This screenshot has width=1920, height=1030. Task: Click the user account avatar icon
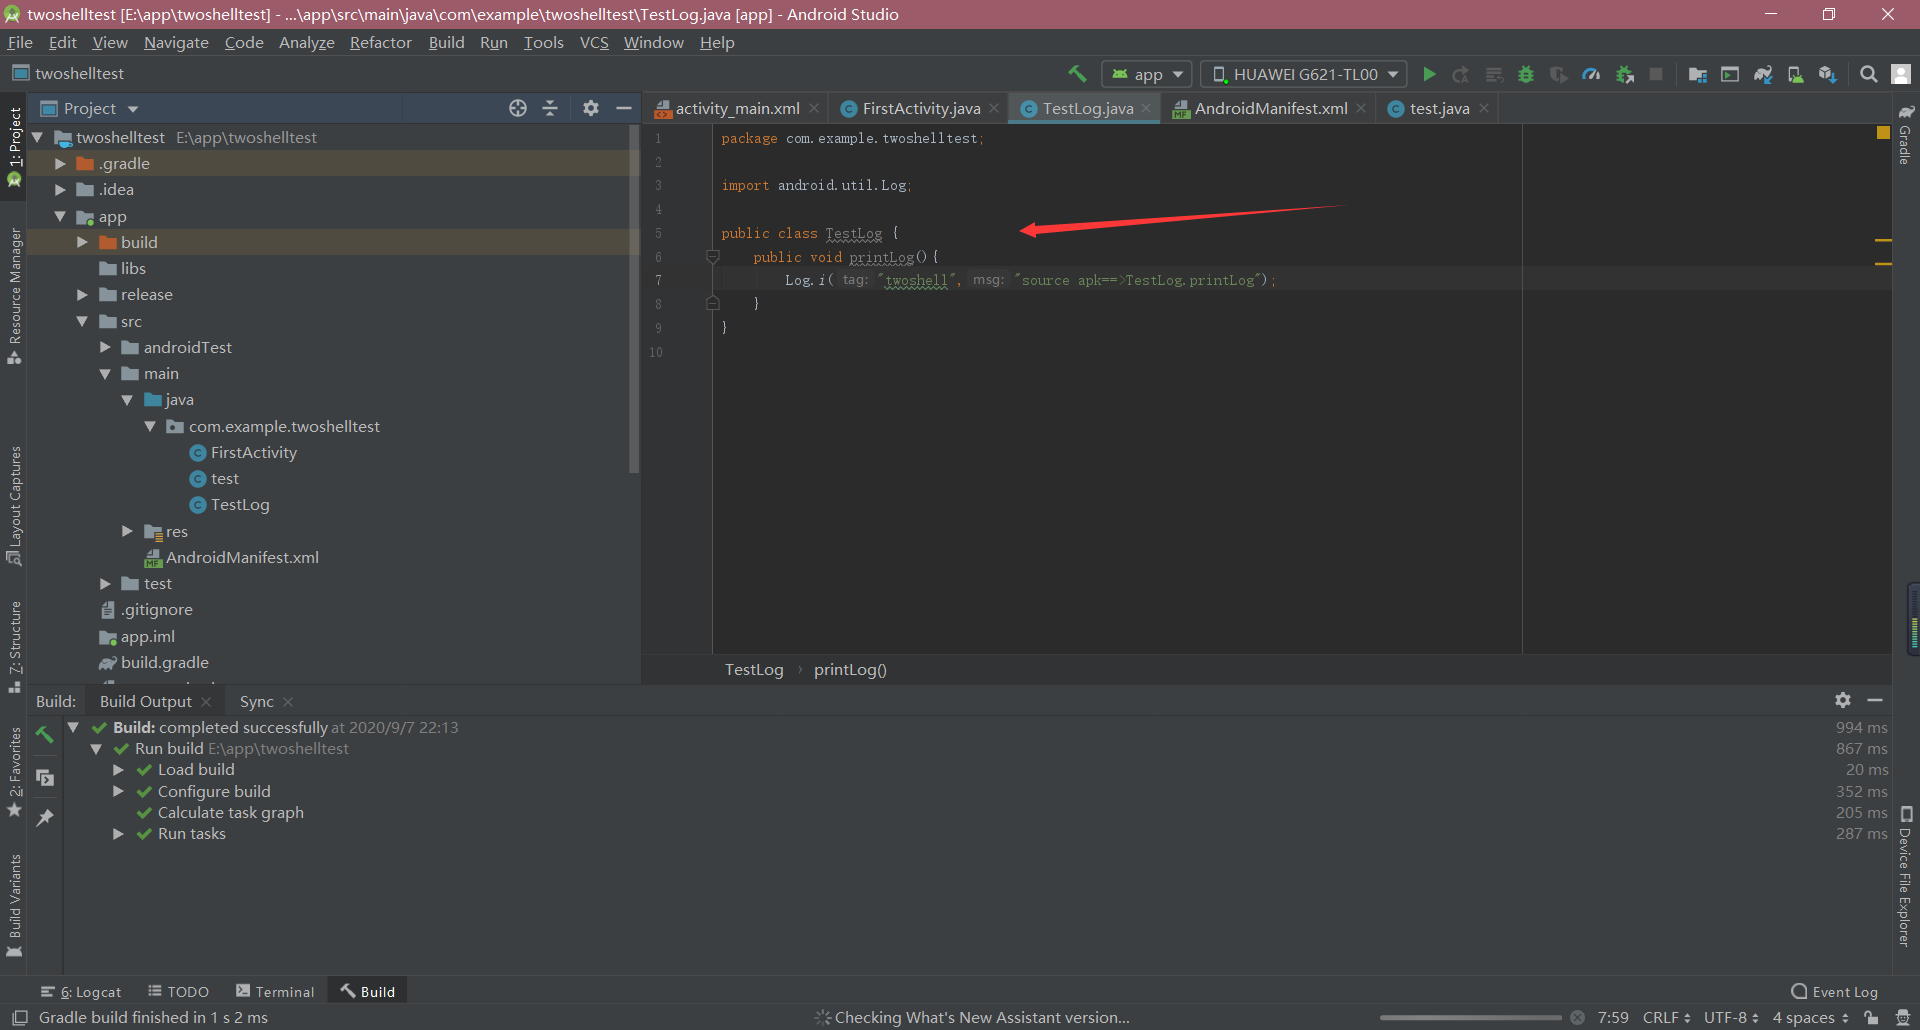(x=1901, y=74)
